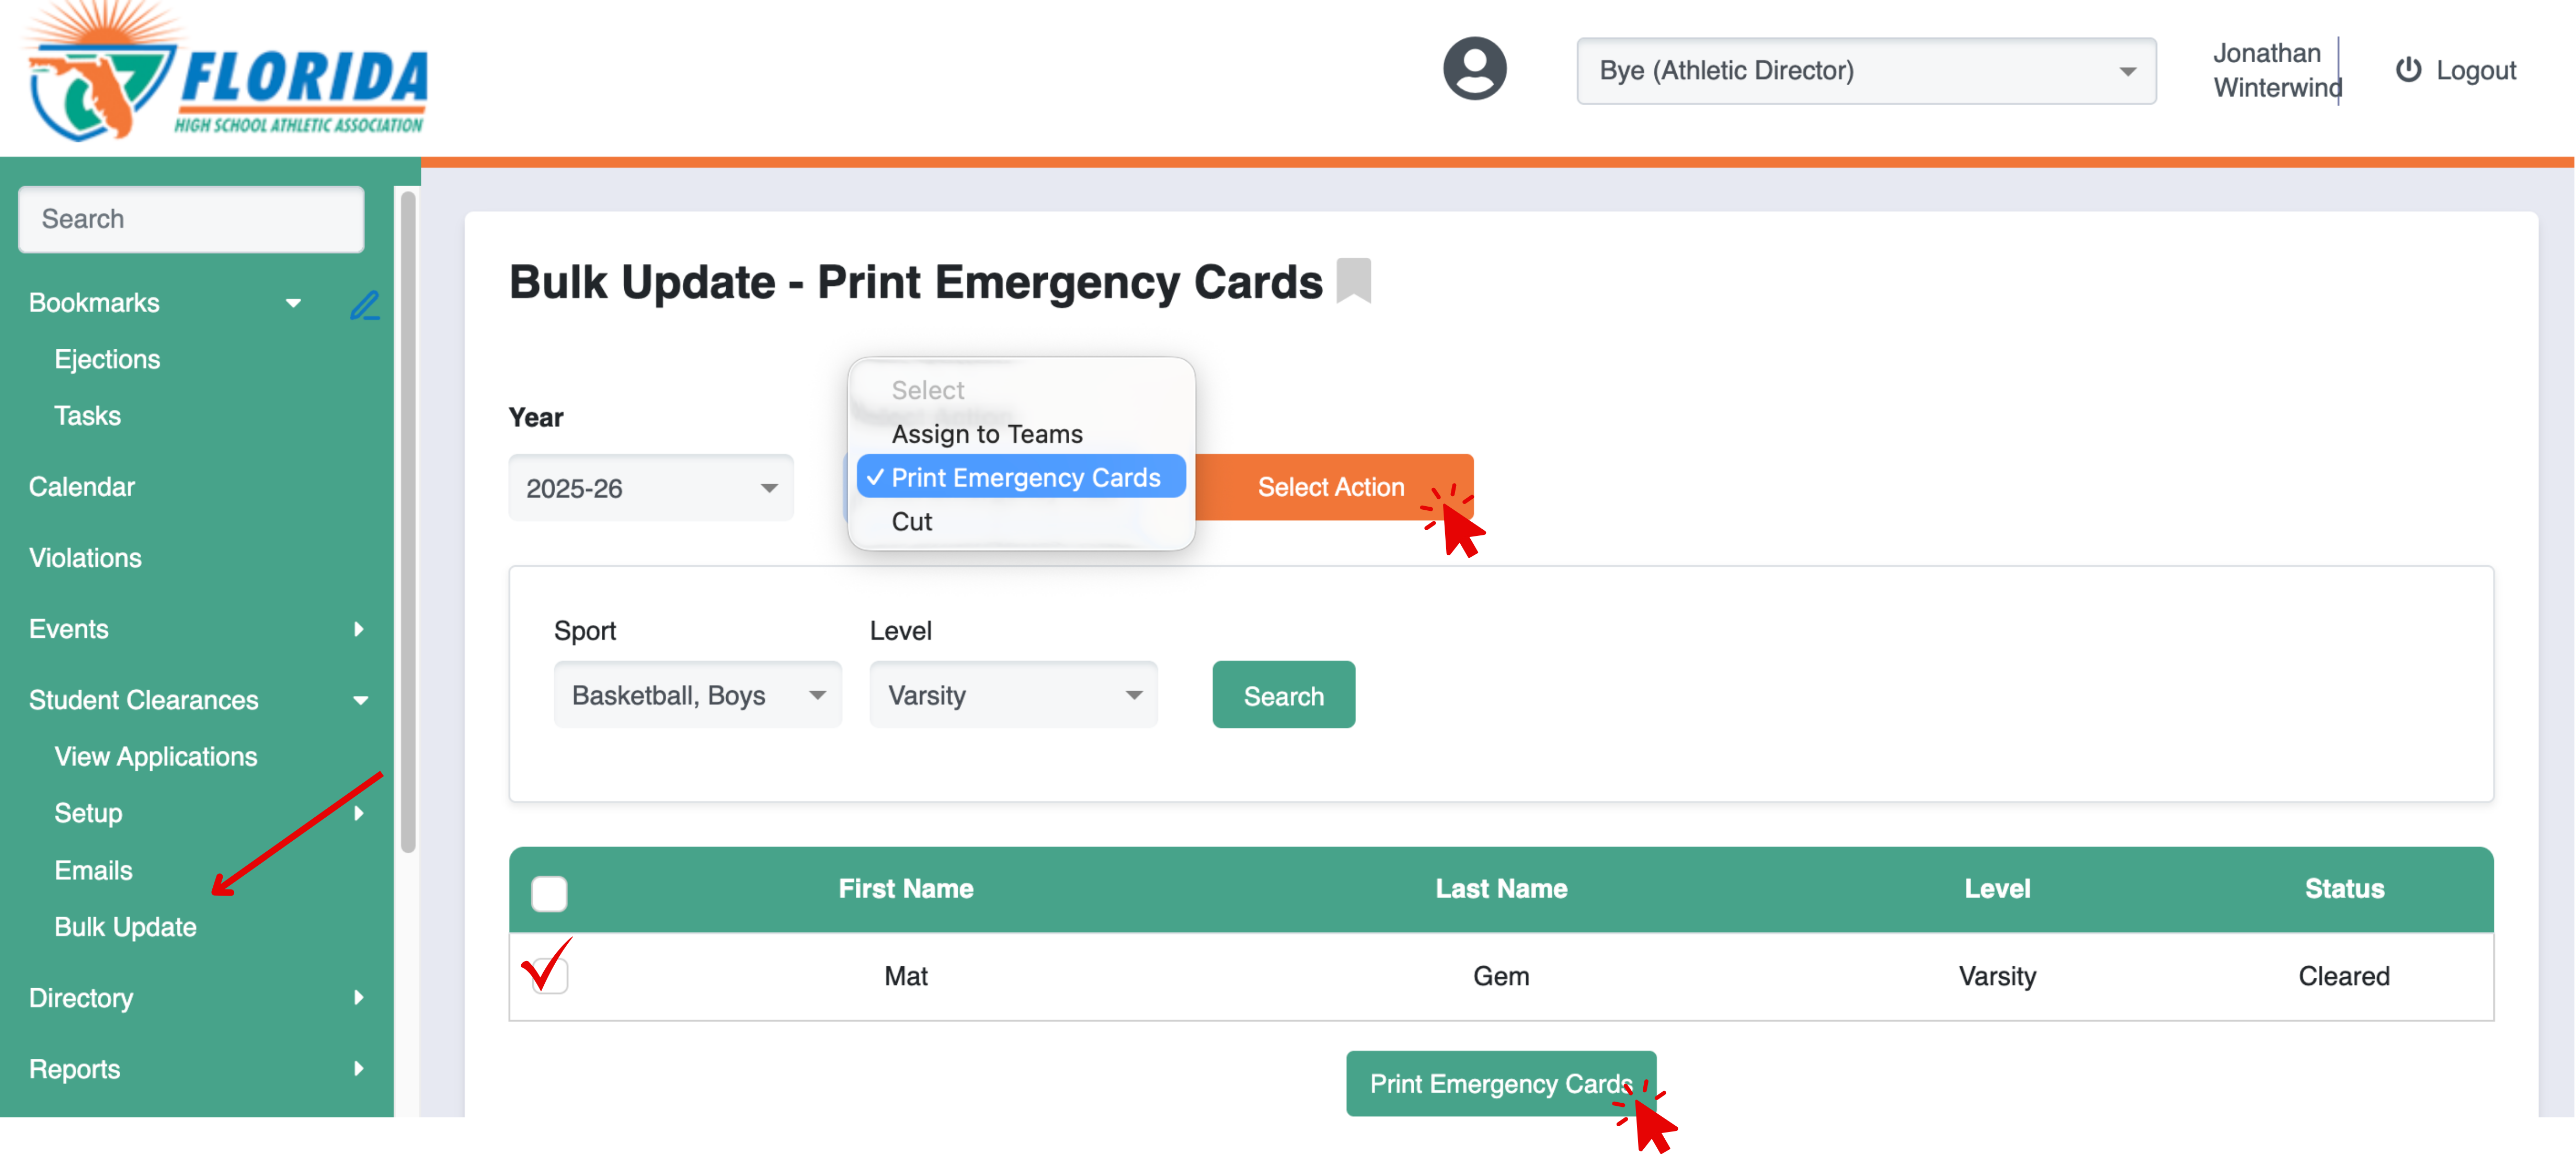Click the green Print Emergency Cards button
This screenshot has width=2576, height=1155.
(x=1500, y=1084)
